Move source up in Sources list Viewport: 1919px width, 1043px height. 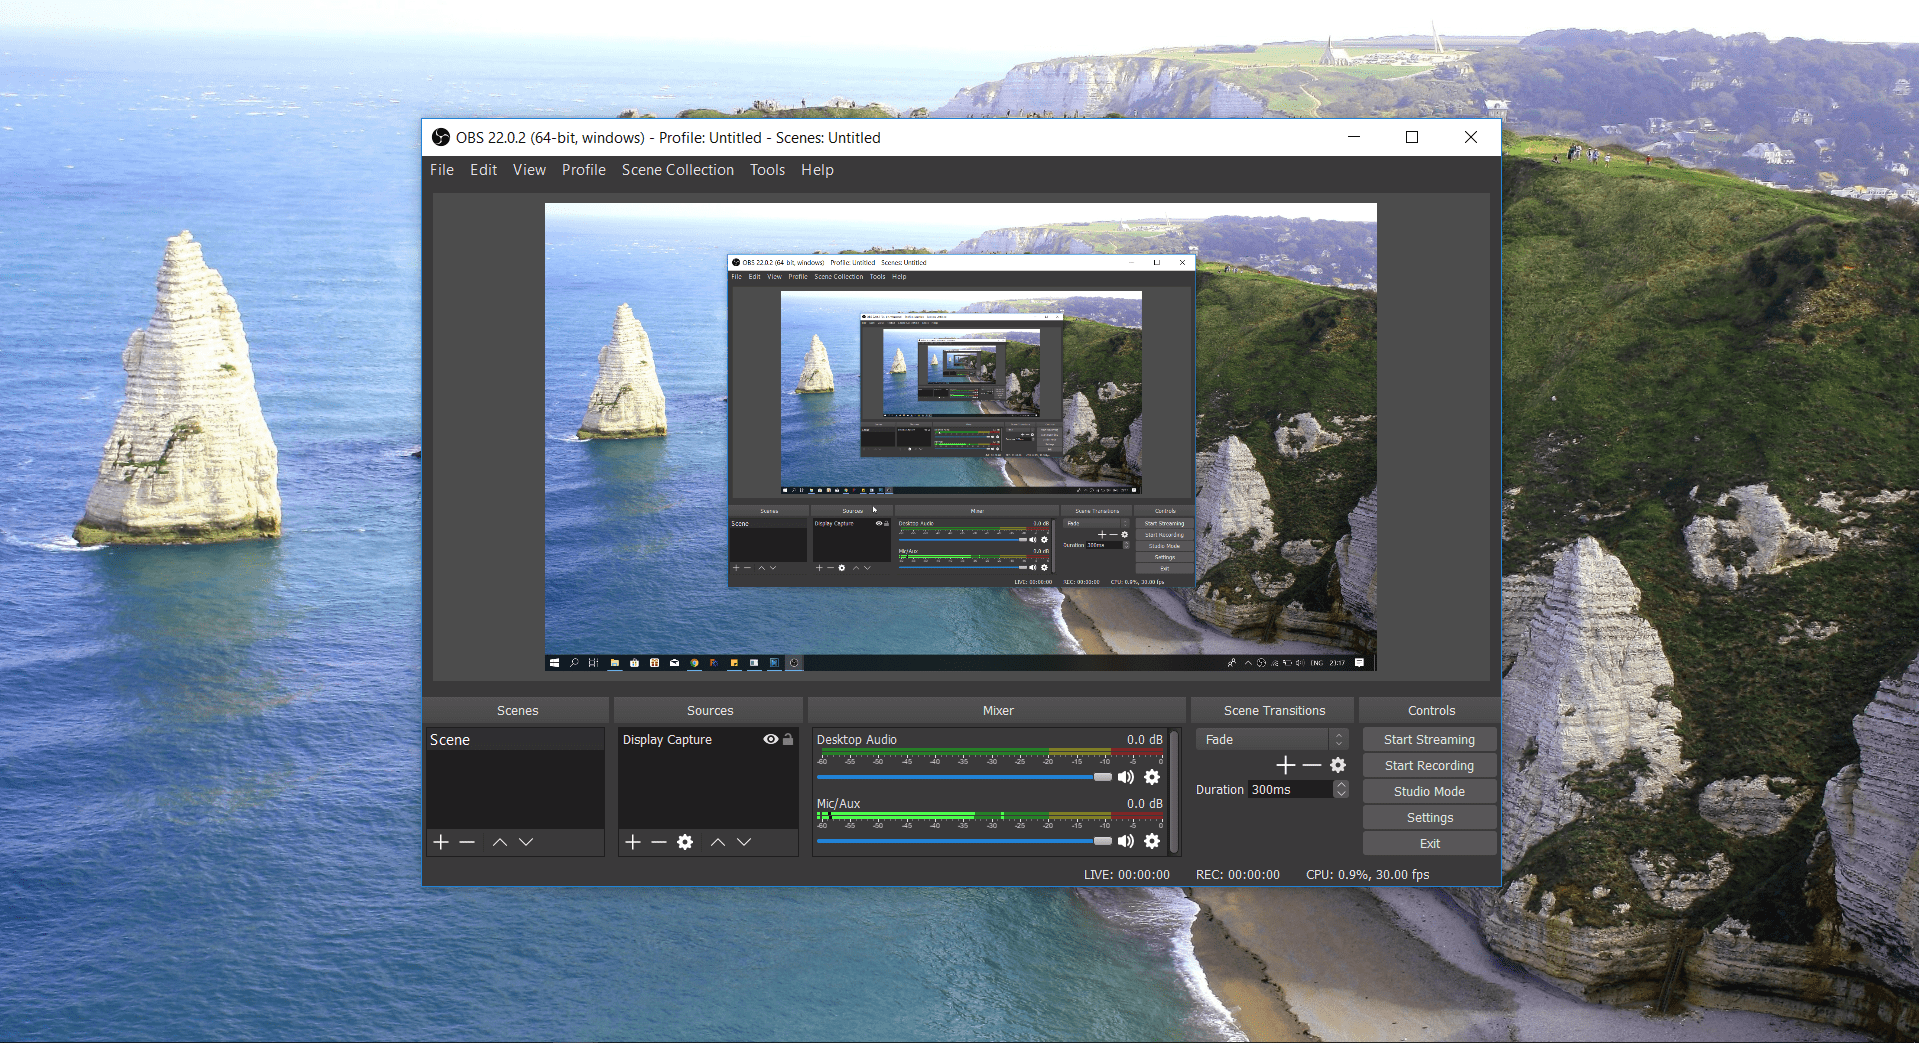[718, 842]
